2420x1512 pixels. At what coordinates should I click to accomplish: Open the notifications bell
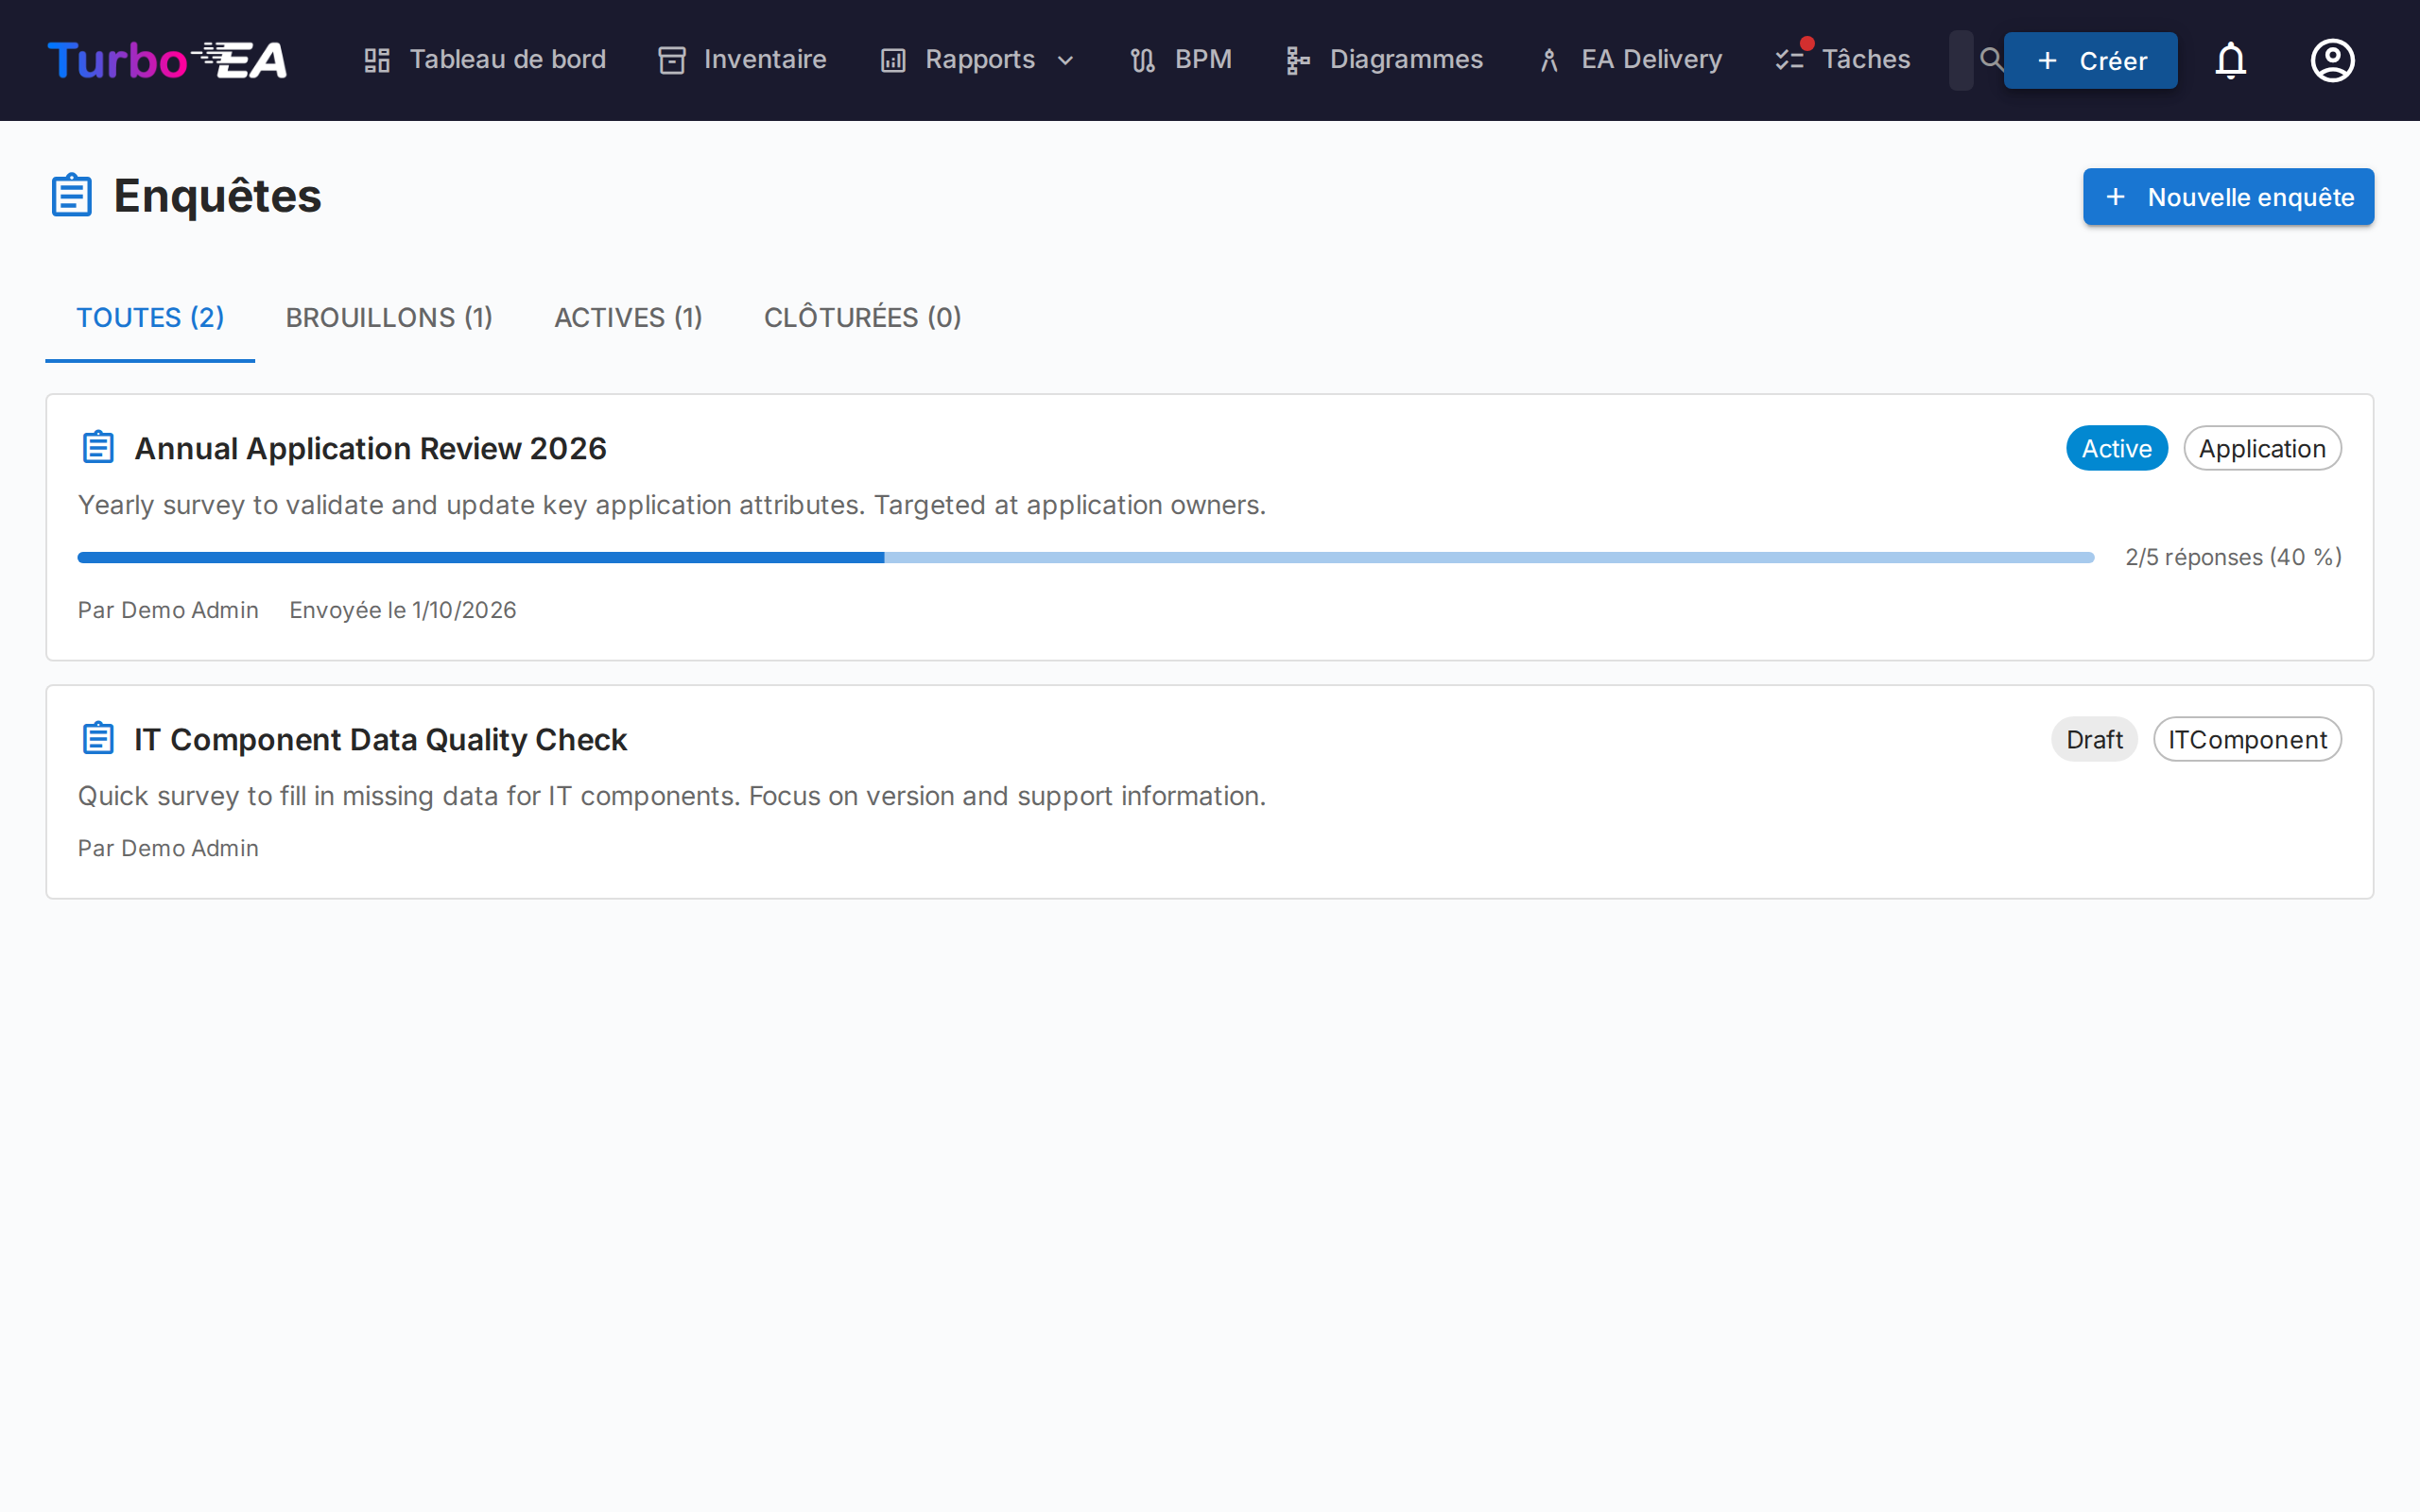pyautogui.click(x=2230, y=60)
